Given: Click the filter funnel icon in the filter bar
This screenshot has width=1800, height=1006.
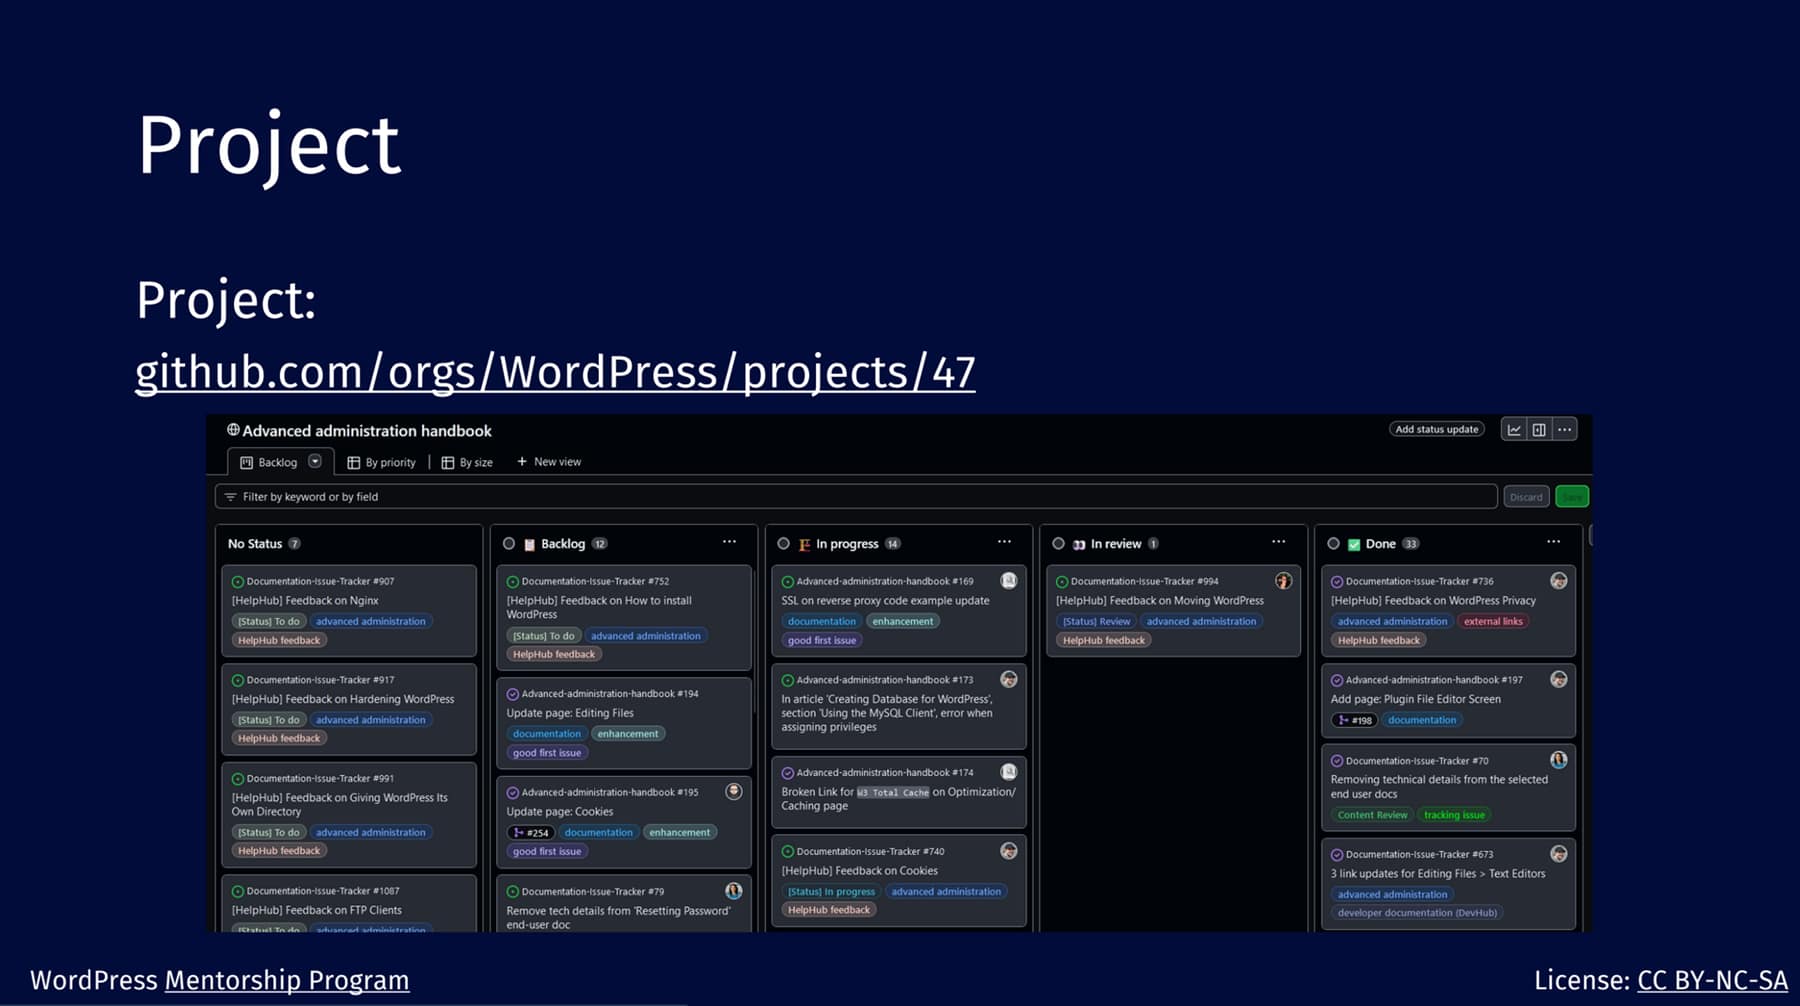Looking at the screenshot, I should (230, 496).
